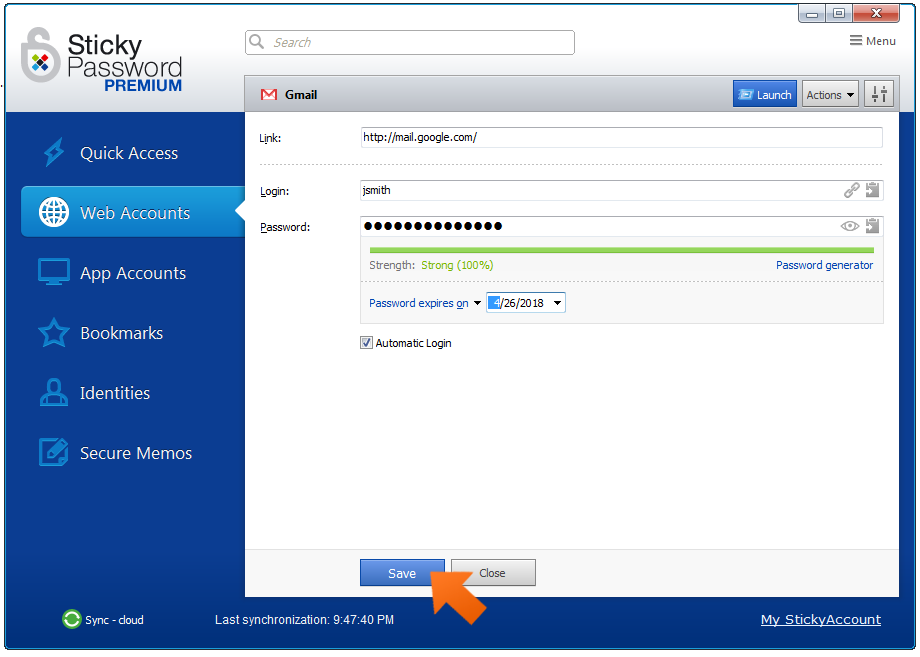
Task: Click the Web Accounts globe icon
Action: click(x=53, y=212)
